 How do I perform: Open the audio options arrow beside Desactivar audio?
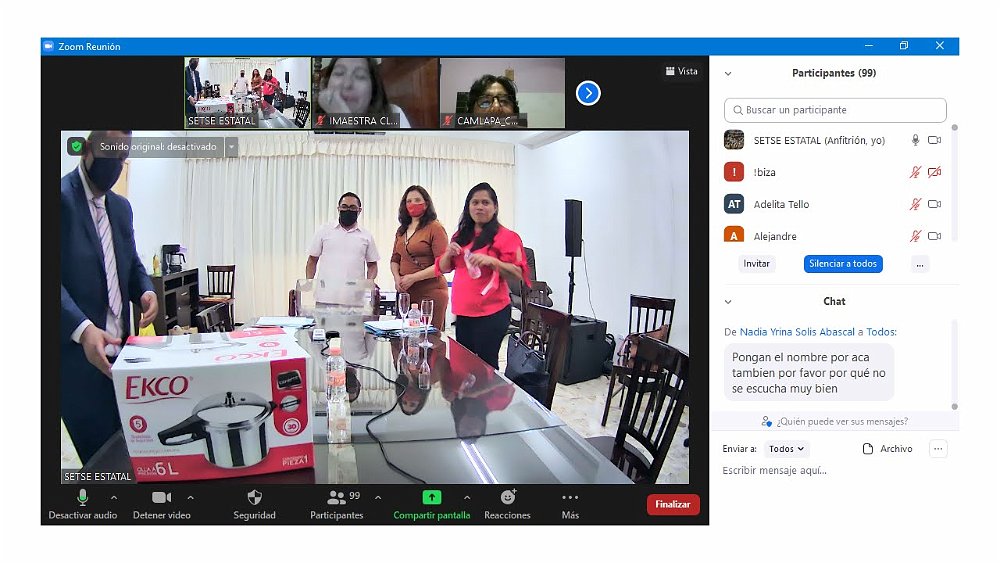(x=113, y=497)
